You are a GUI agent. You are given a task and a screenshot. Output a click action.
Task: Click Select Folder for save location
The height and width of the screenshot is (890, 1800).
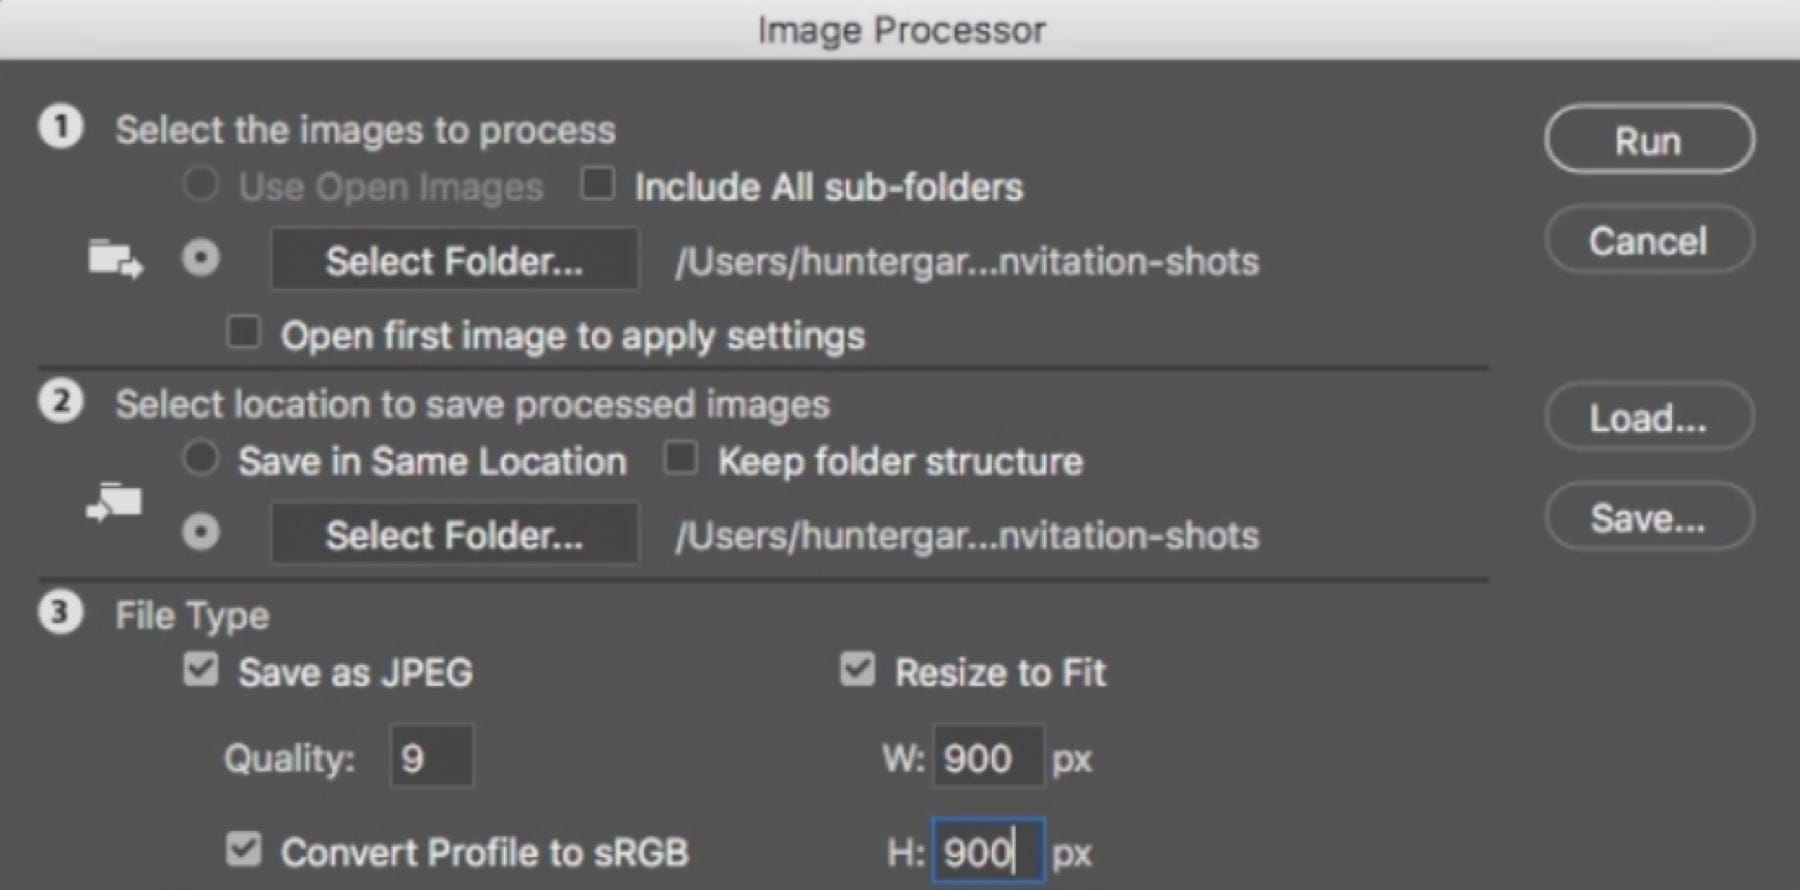(455, 534)
